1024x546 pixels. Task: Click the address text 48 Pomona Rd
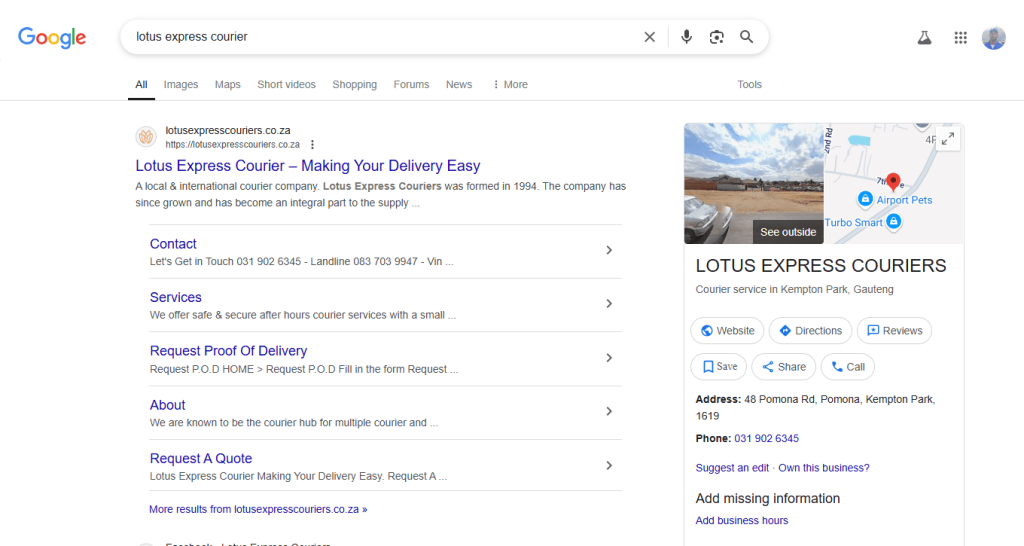tap(779, 399)
